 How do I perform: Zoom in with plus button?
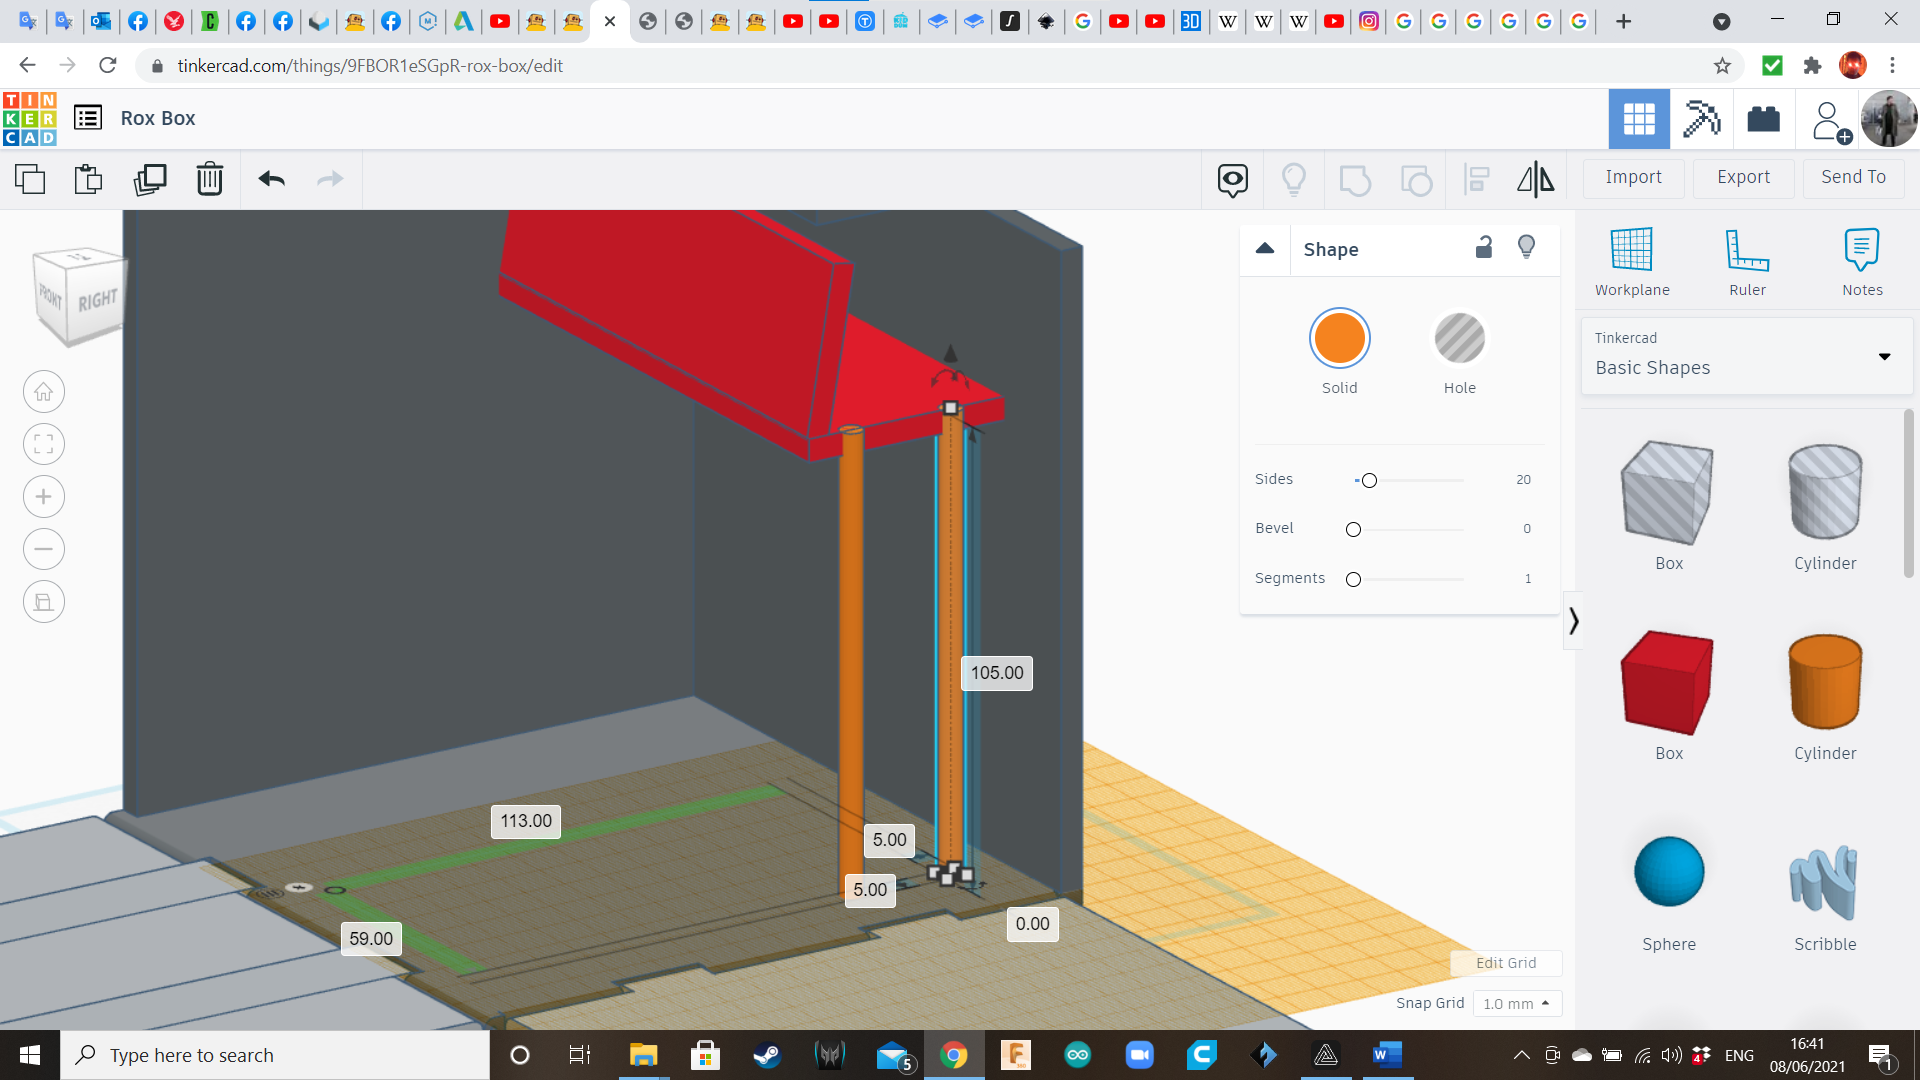point(44,497)
